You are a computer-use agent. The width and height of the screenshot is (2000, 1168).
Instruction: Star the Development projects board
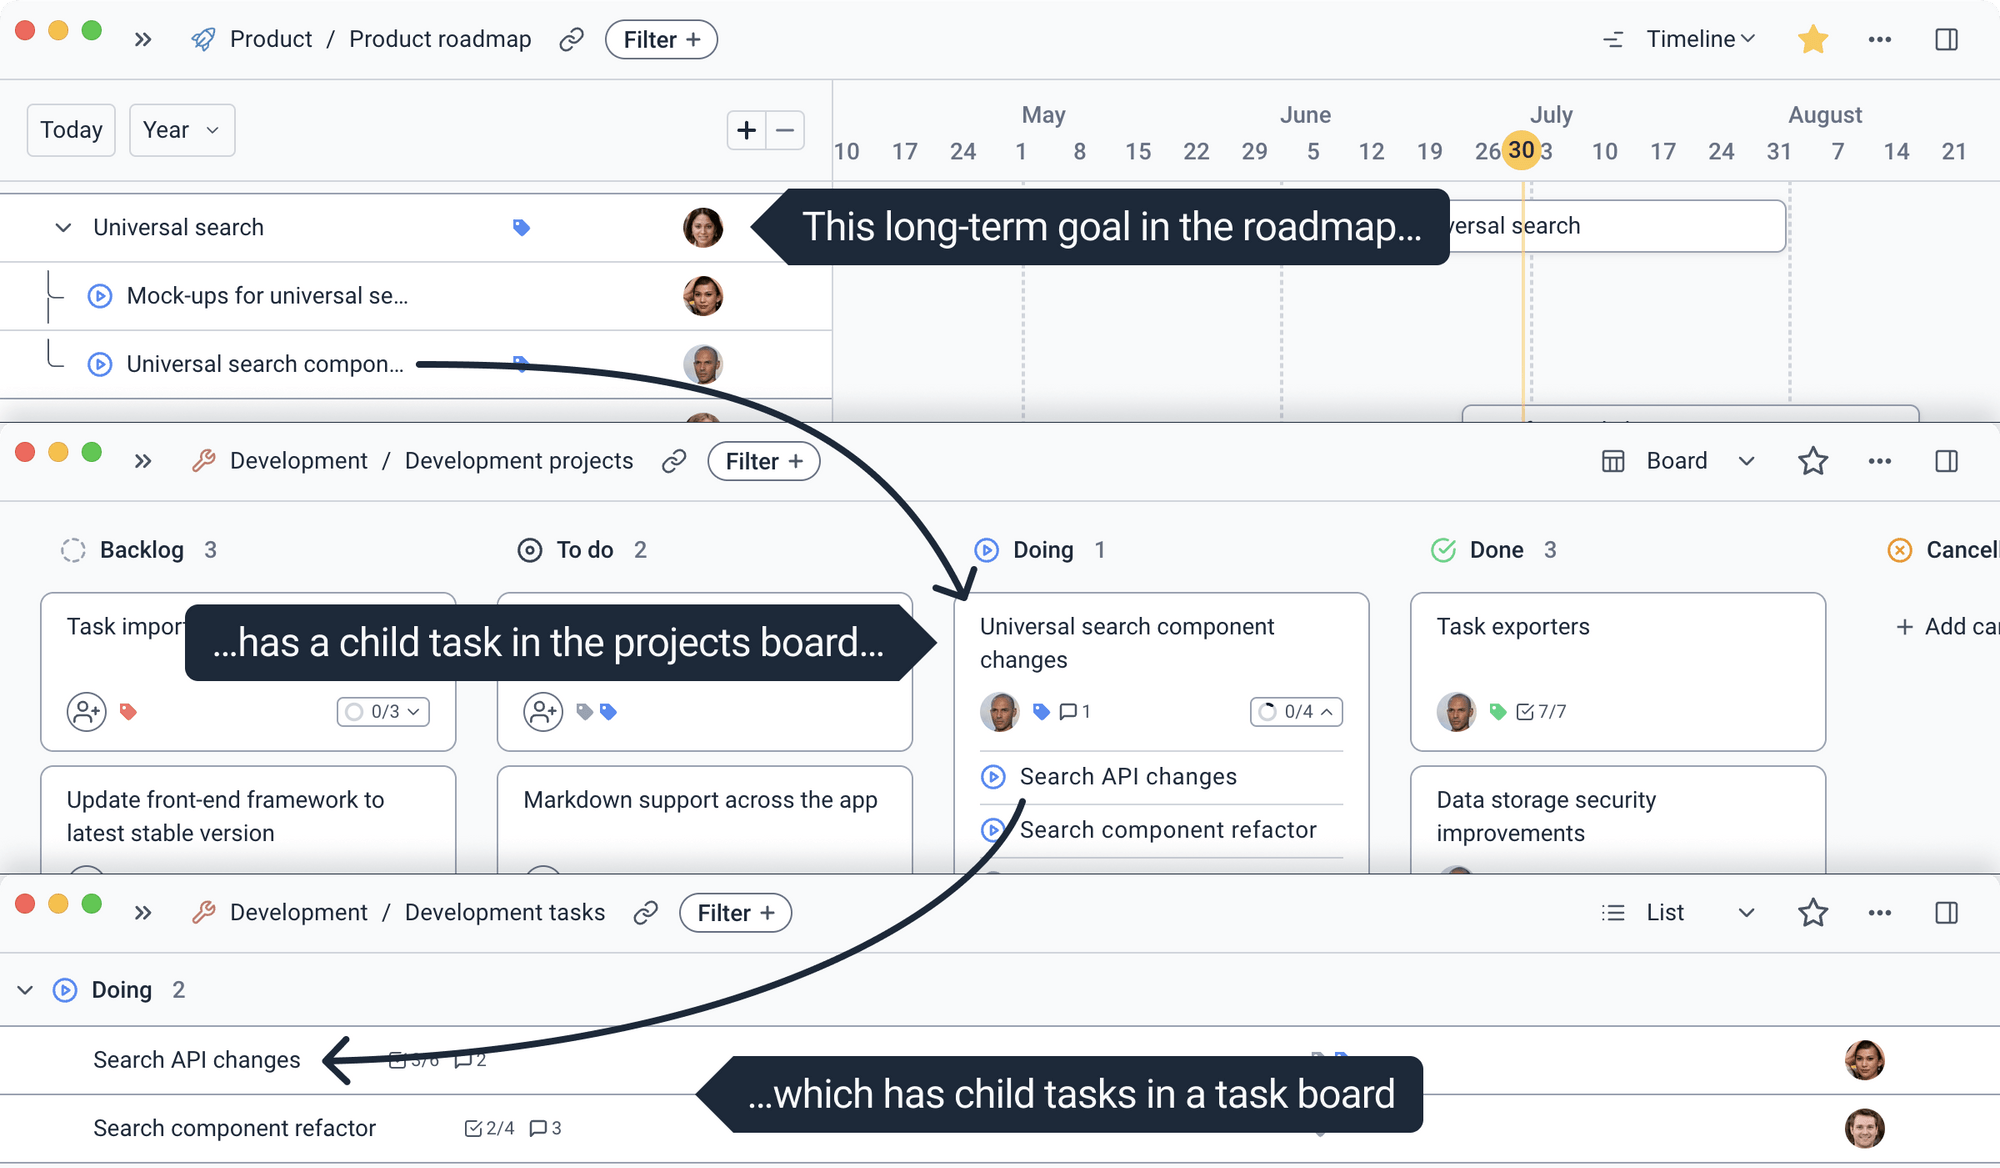1813,461
